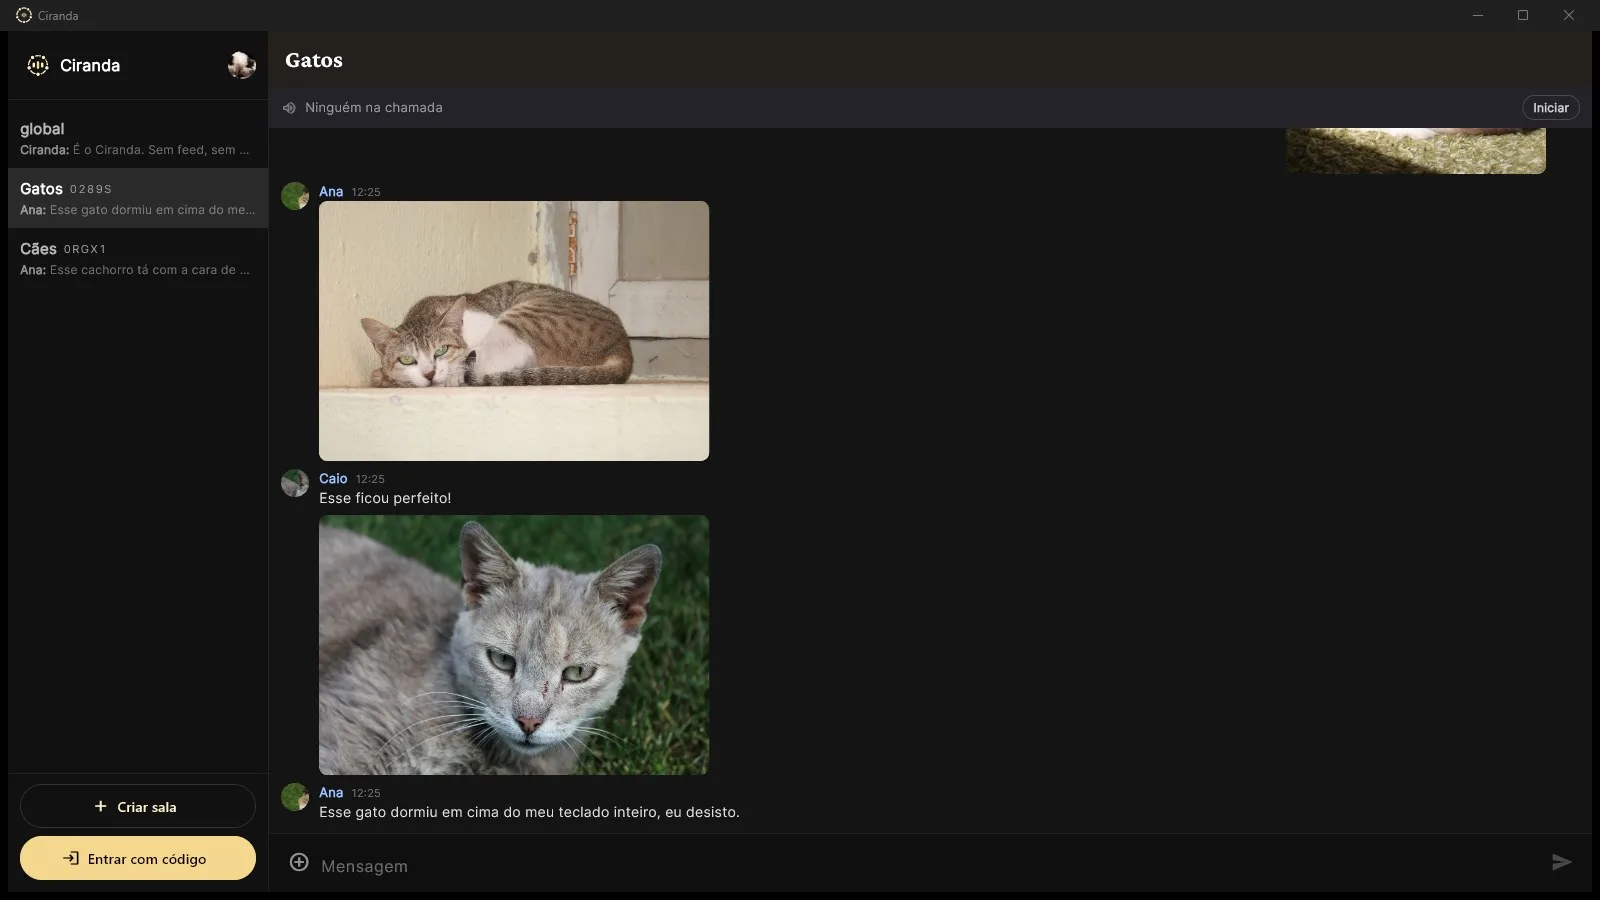Select the Gatos room in sidebar
This screenshot has width=1600, height=900.
138,198
